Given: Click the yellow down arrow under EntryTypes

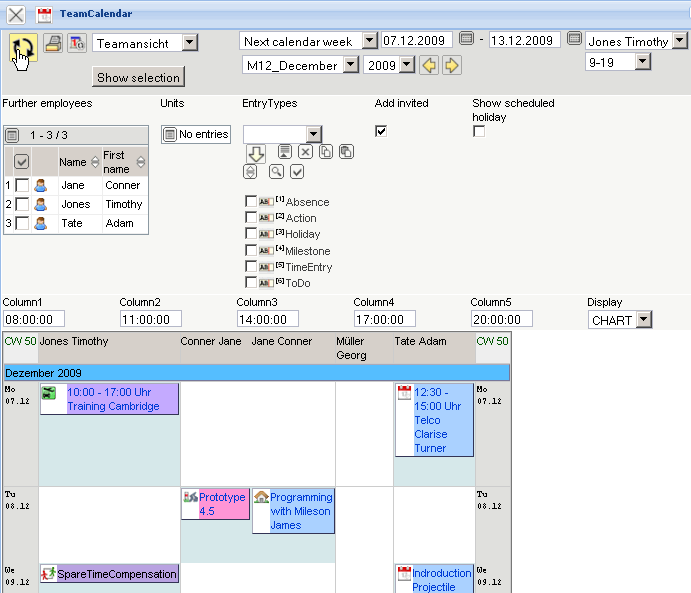Looking at the screenshot, I should (x=255, y=152).
